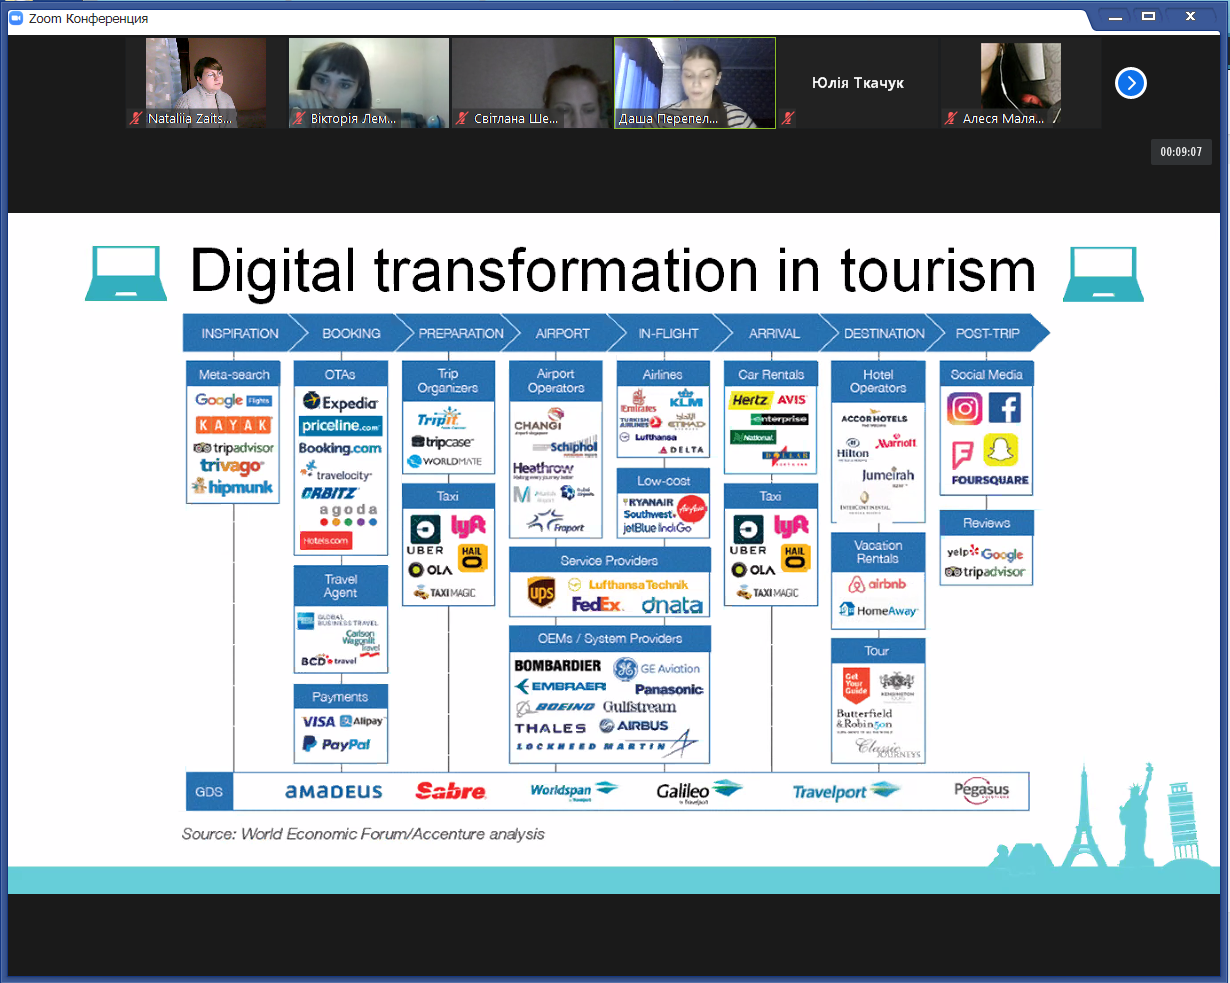This screenshot has height=983, width=1230.
Task: Click the muted mic icon on Nataliia Zaits tile
Action: 136,118
